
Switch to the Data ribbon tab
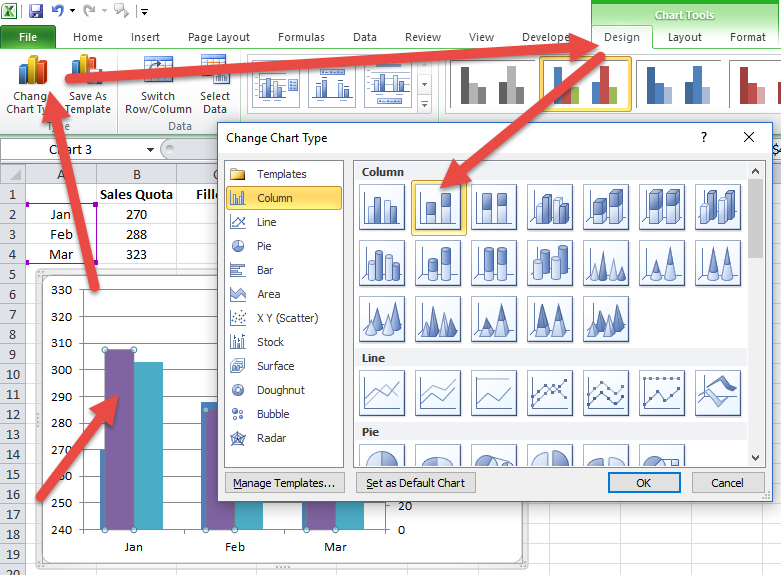click(365, 37)
